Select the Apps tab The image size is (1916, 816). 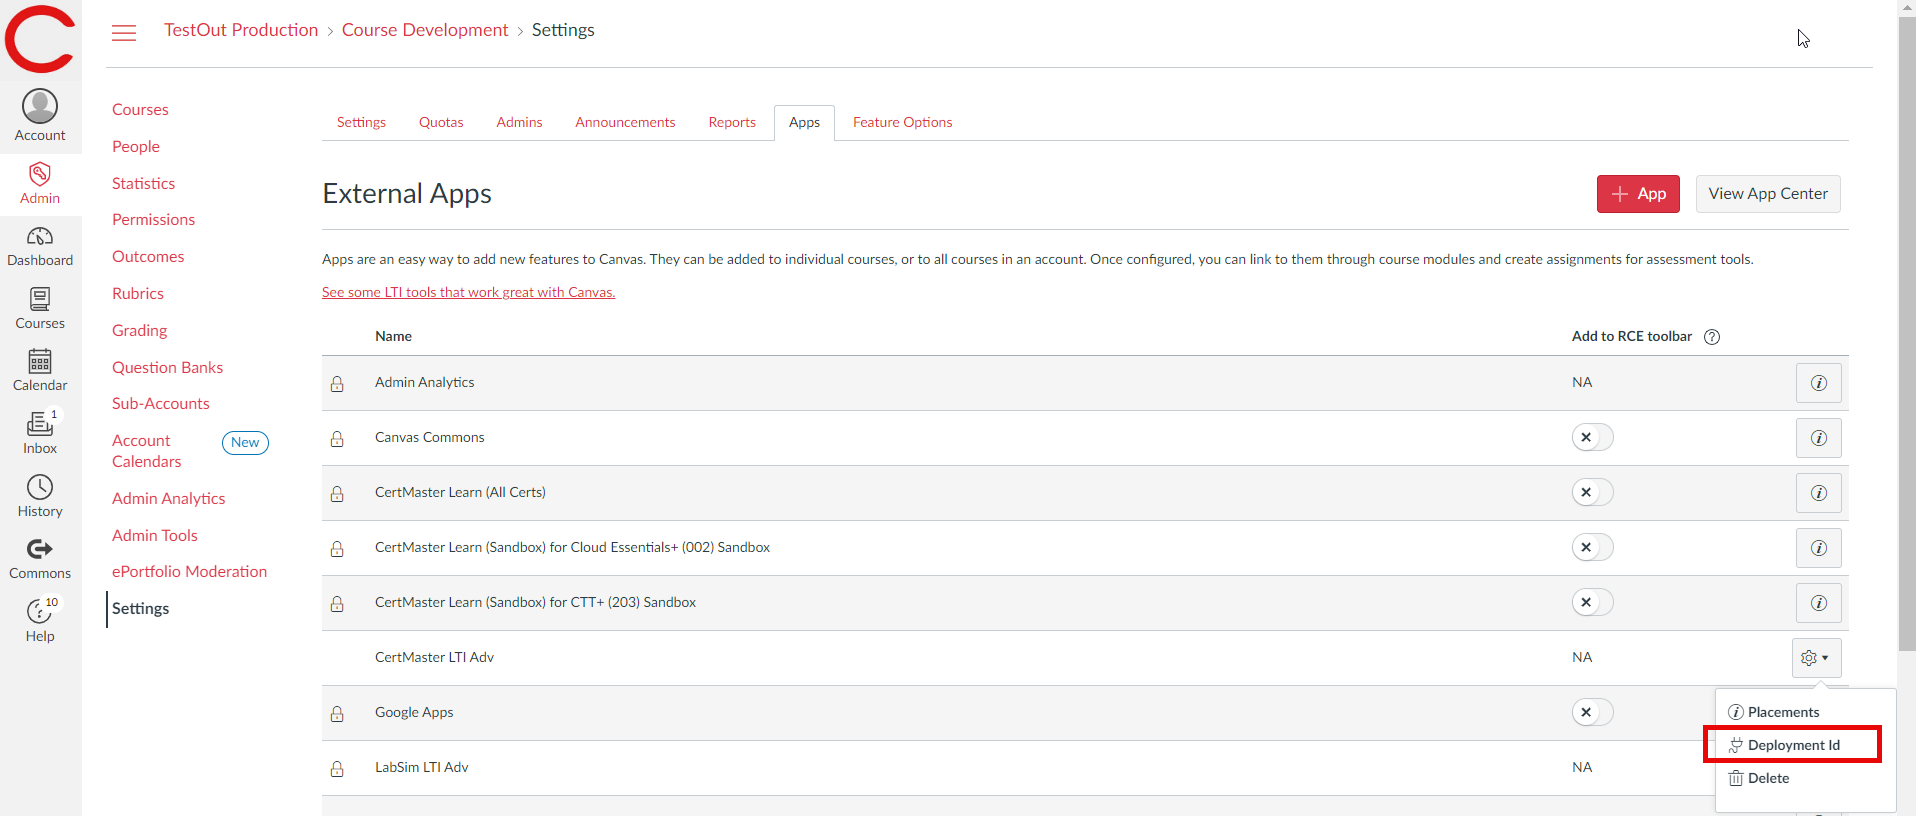[804, 122]
